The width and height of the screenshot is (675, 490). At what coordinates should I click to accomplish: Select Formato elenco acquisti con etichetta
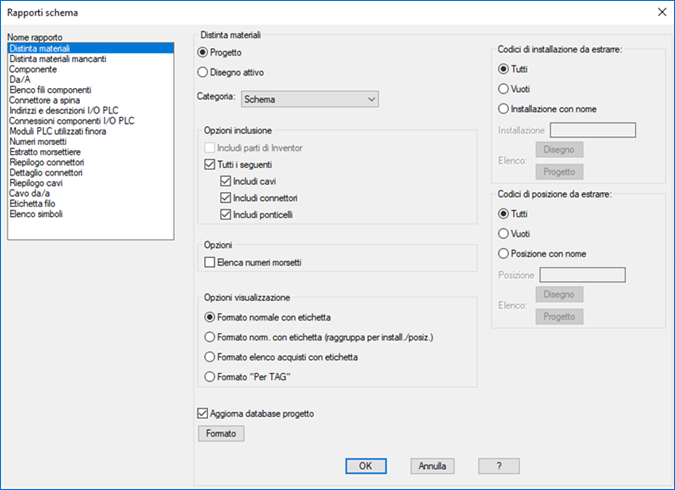(210, 357)
